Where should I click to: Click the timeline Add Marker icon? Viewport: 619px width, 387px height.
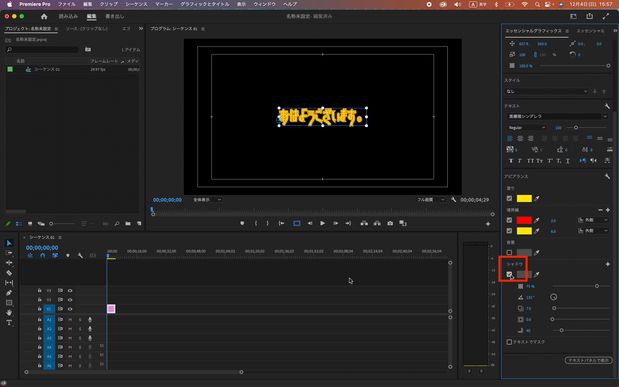[68, 255]
